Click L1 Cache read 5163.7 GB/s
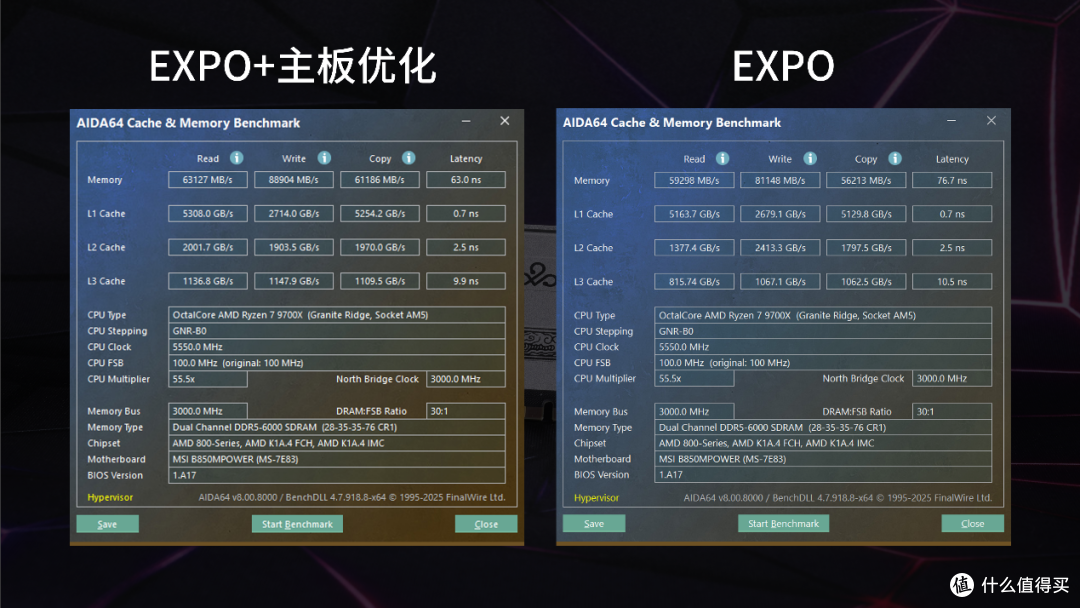 pos(694,214)
